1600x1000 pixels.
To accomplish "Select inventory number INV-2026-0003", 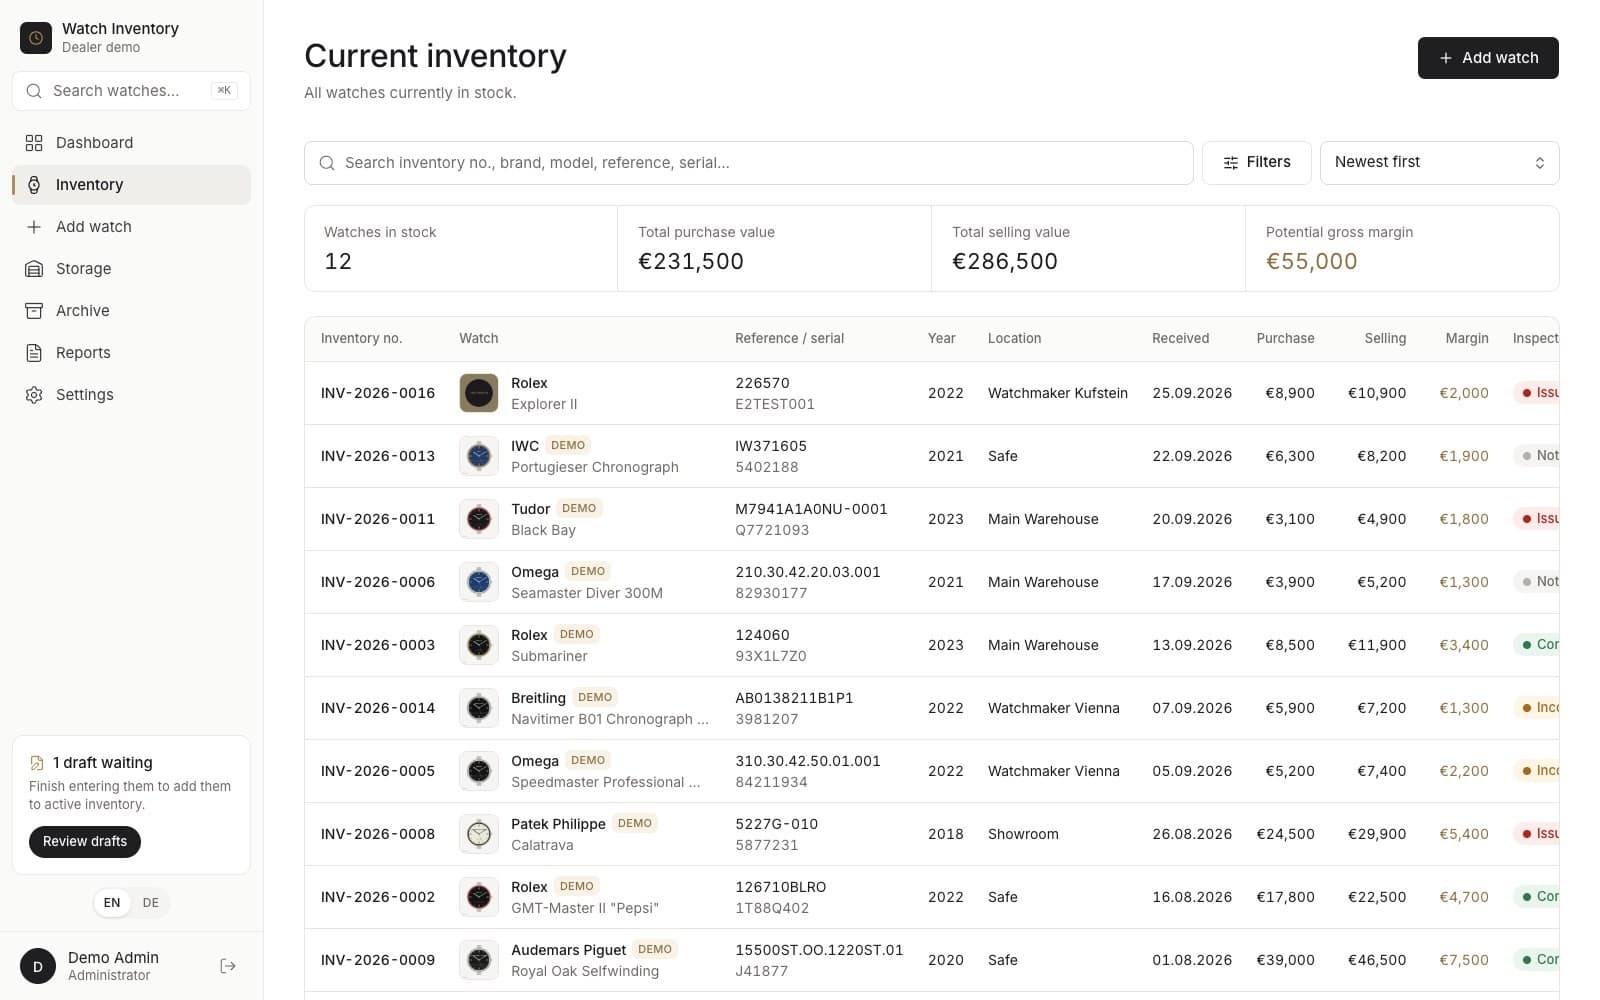I will [378, 645].
